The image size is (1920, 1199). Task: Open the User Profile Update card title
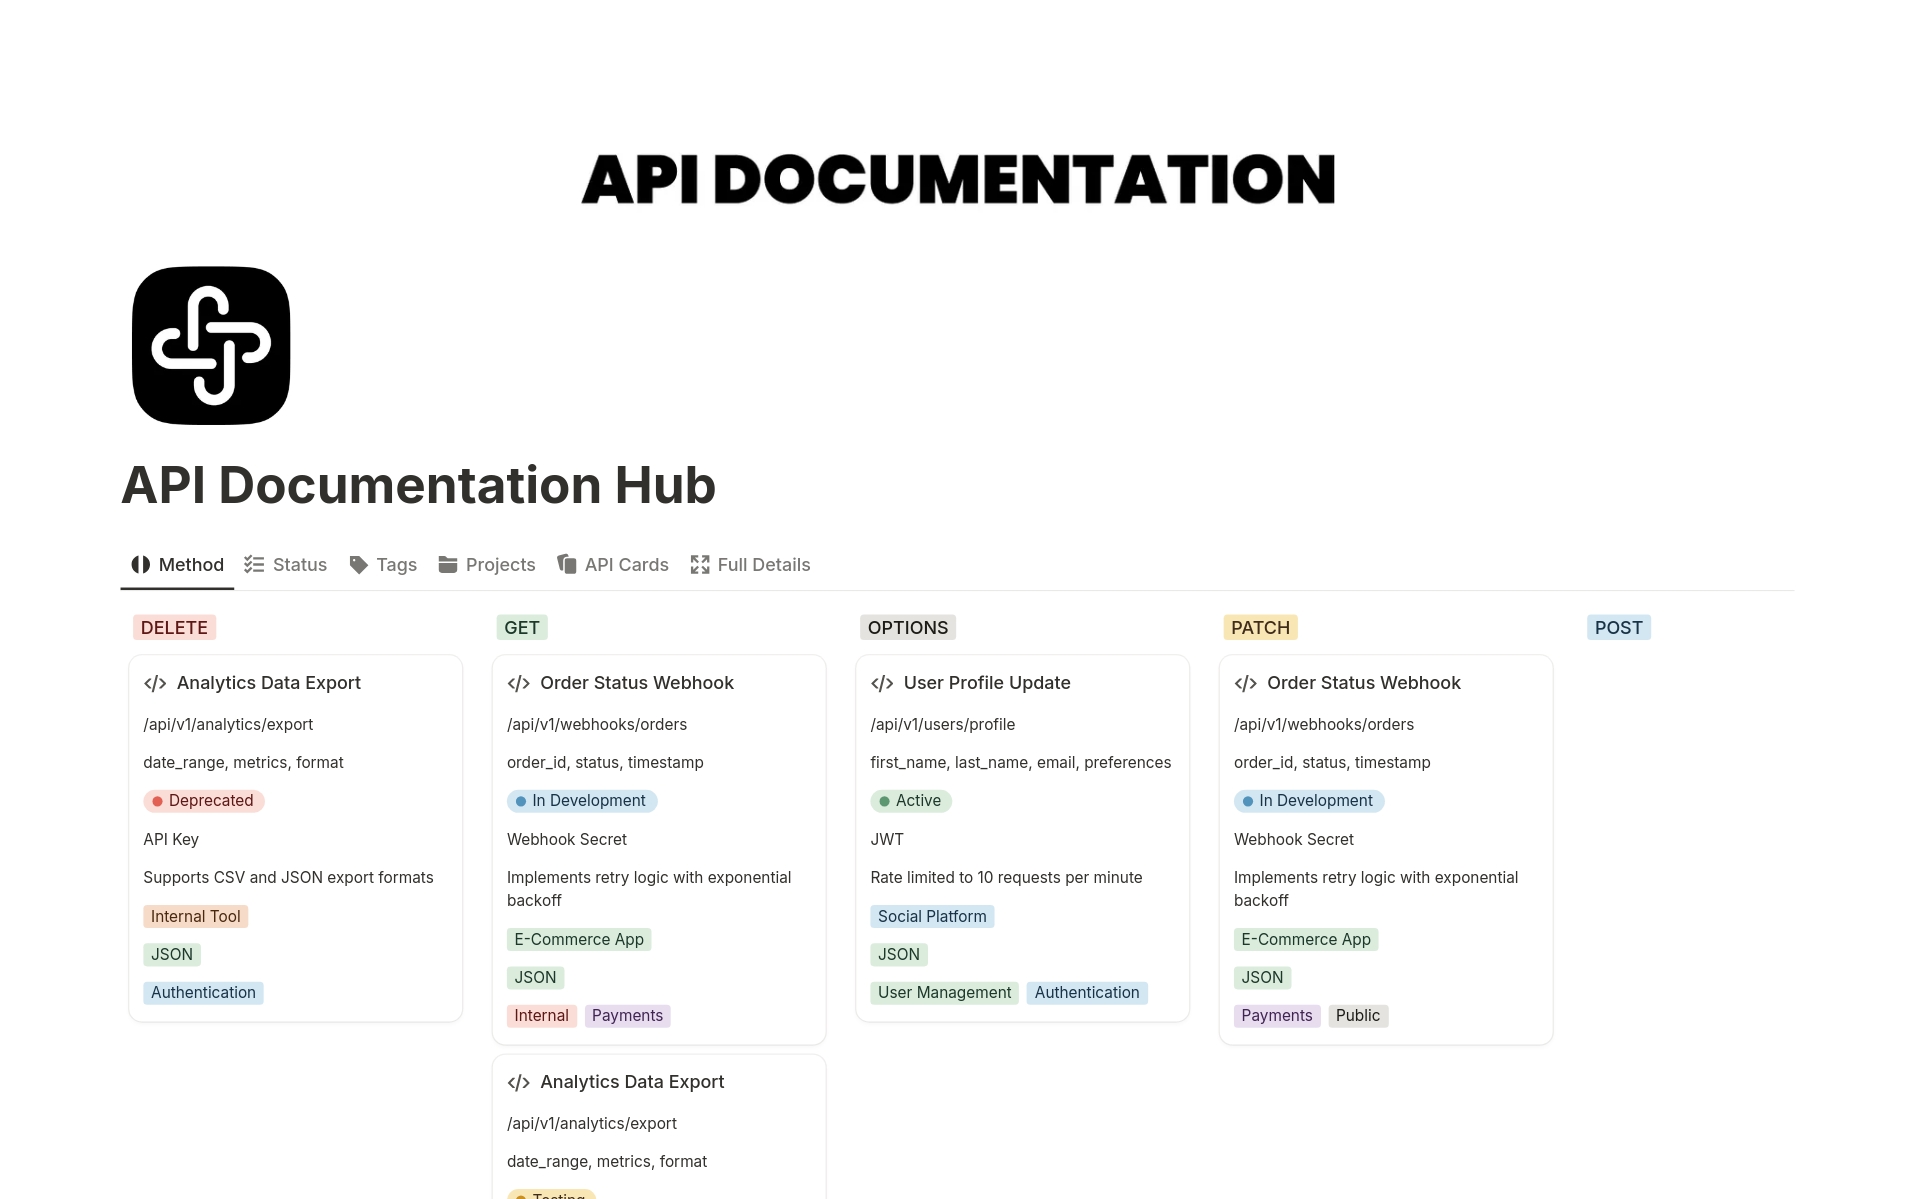click(x=986, y=683)
